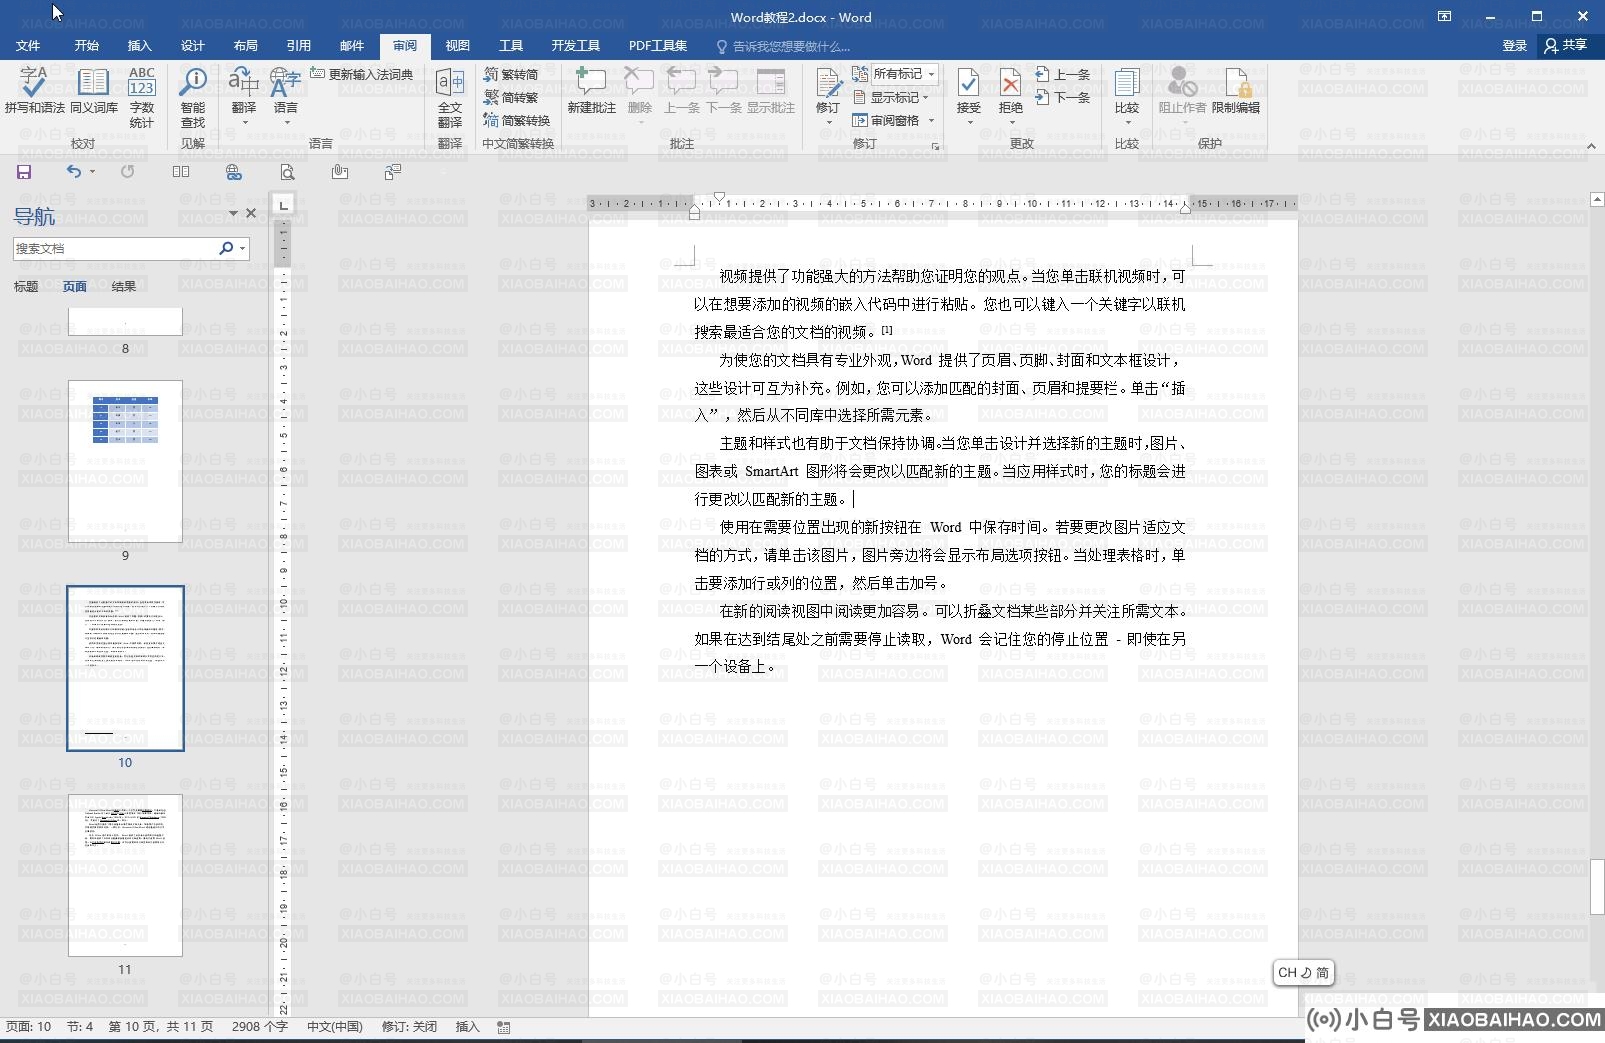The width and height of the screenshot is (1605, 1043).
Task: Switch to the 视图 tab
Action: click(458, 46)
